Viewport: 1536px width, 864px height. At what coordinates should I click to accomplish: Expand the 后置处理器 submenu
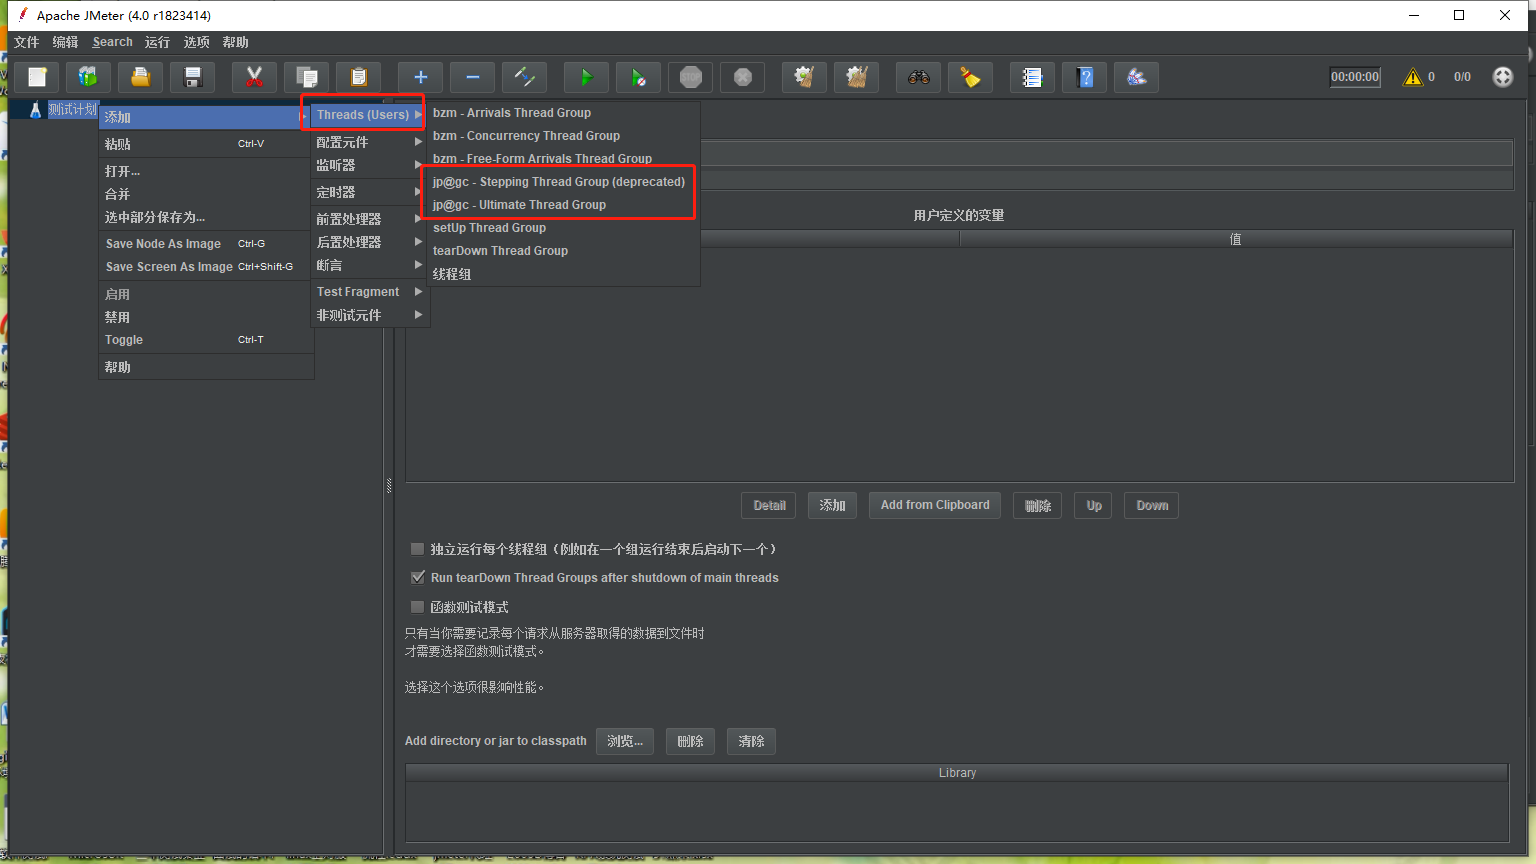click(369, 242)
